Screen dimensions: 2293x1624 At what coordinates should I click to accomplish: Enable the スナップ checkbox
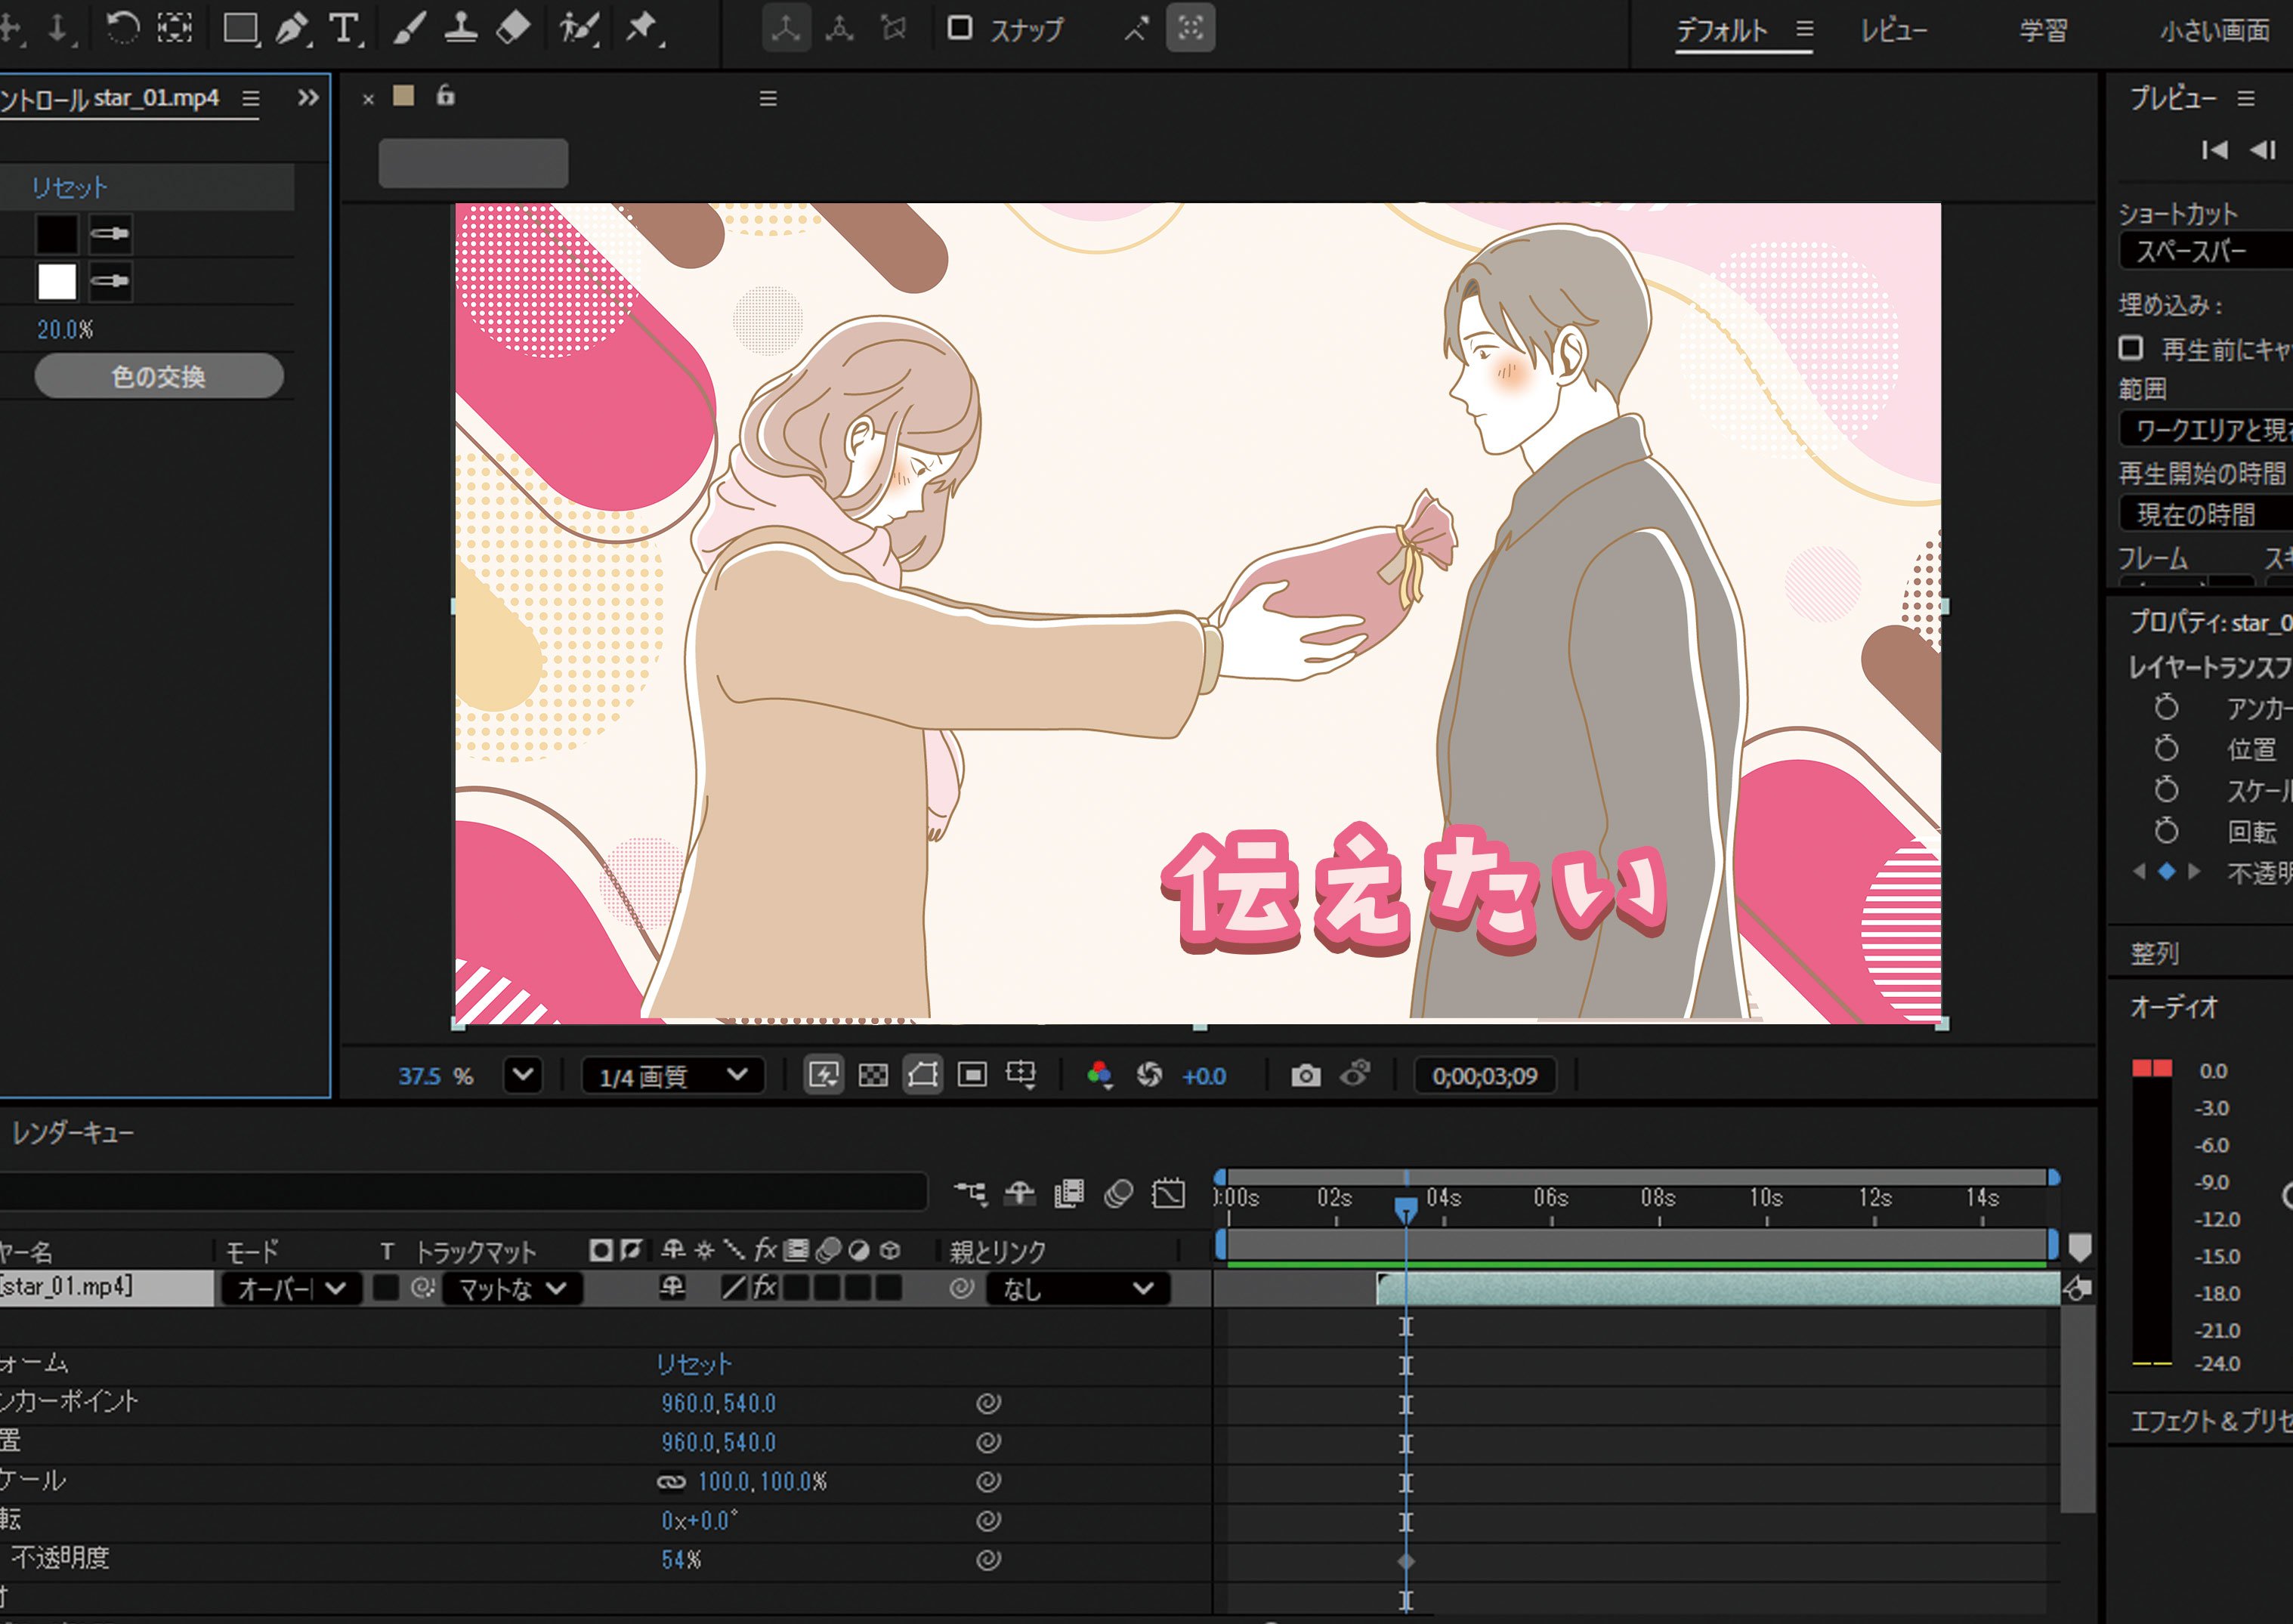960,28
